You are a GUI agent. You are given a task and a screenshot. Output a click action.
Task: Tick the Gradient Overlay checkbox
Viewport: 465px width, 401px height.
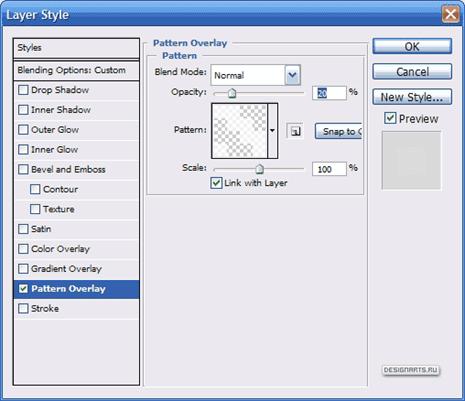click(23, 269)
